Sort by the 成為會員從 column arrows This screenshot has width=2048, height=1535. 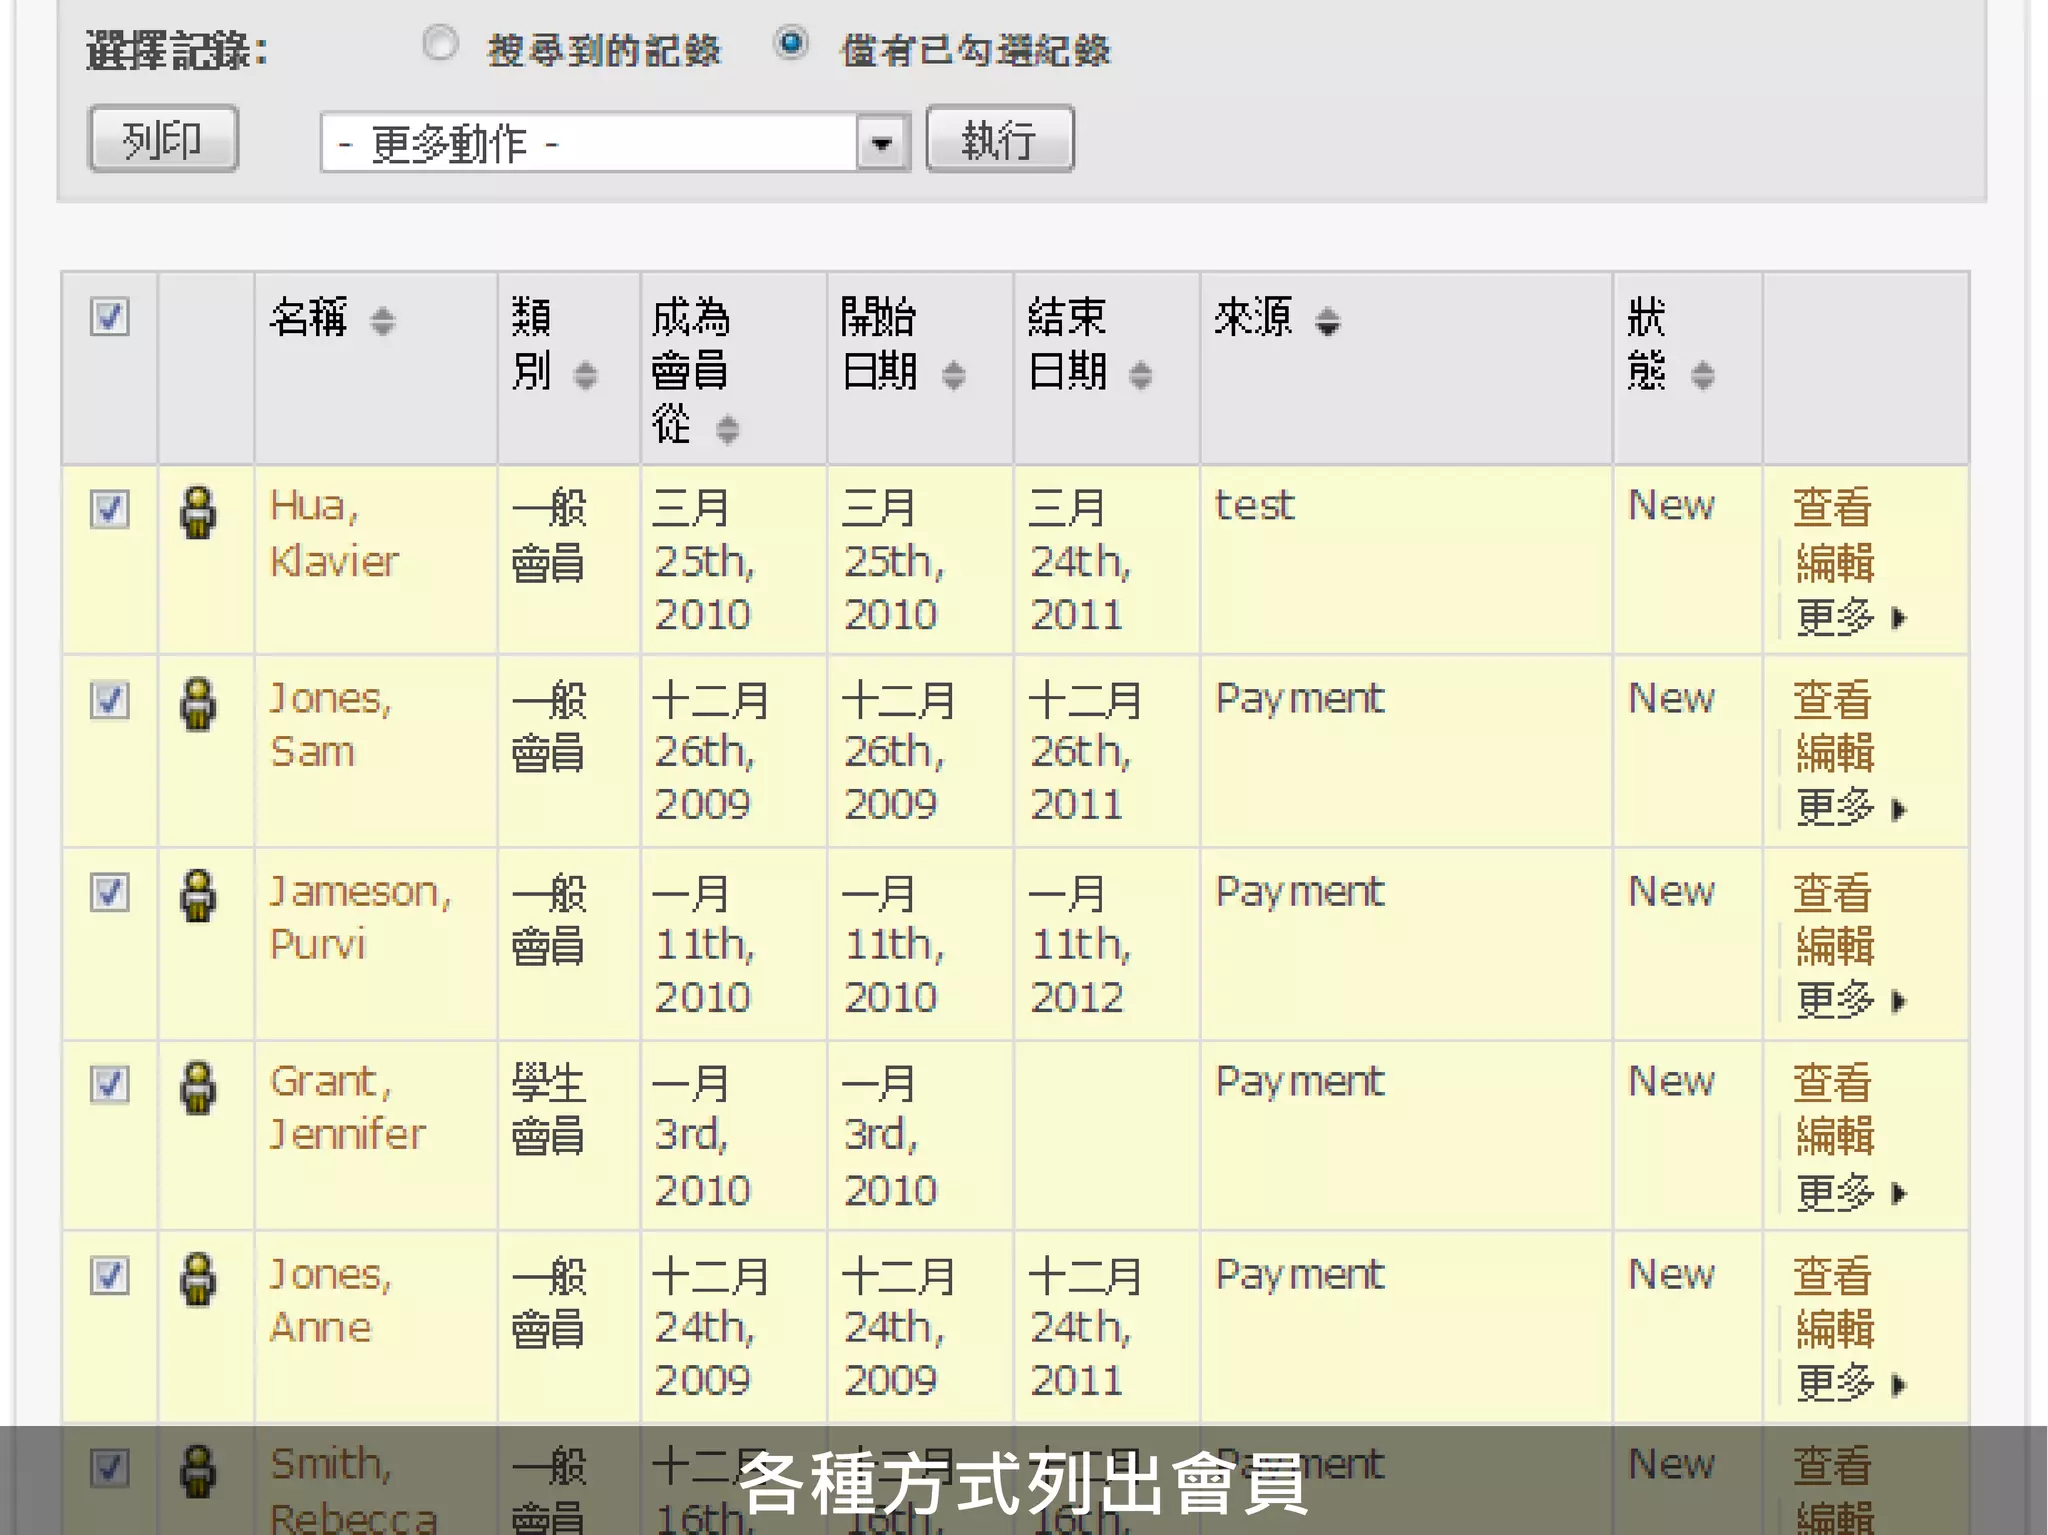pyautogui.click(x=728, y=429)
